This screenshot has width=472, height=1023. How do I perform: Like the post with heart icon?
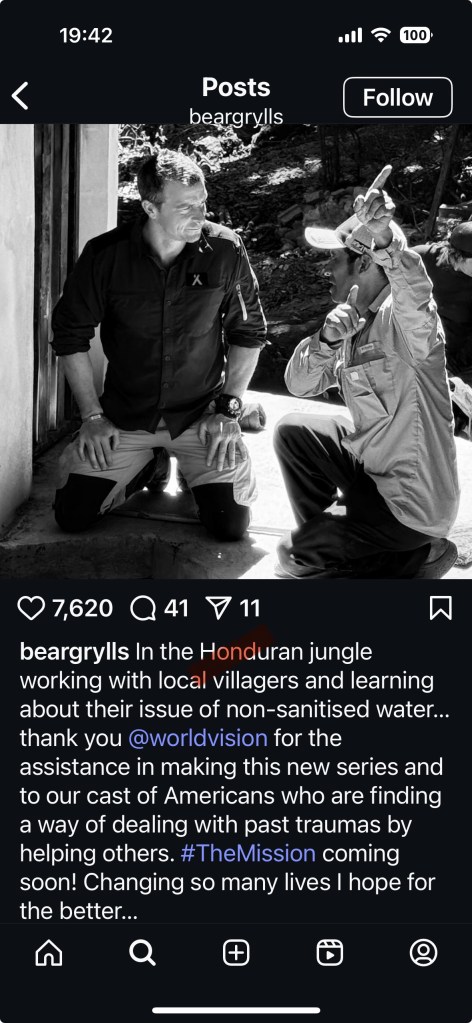[31, 609]
